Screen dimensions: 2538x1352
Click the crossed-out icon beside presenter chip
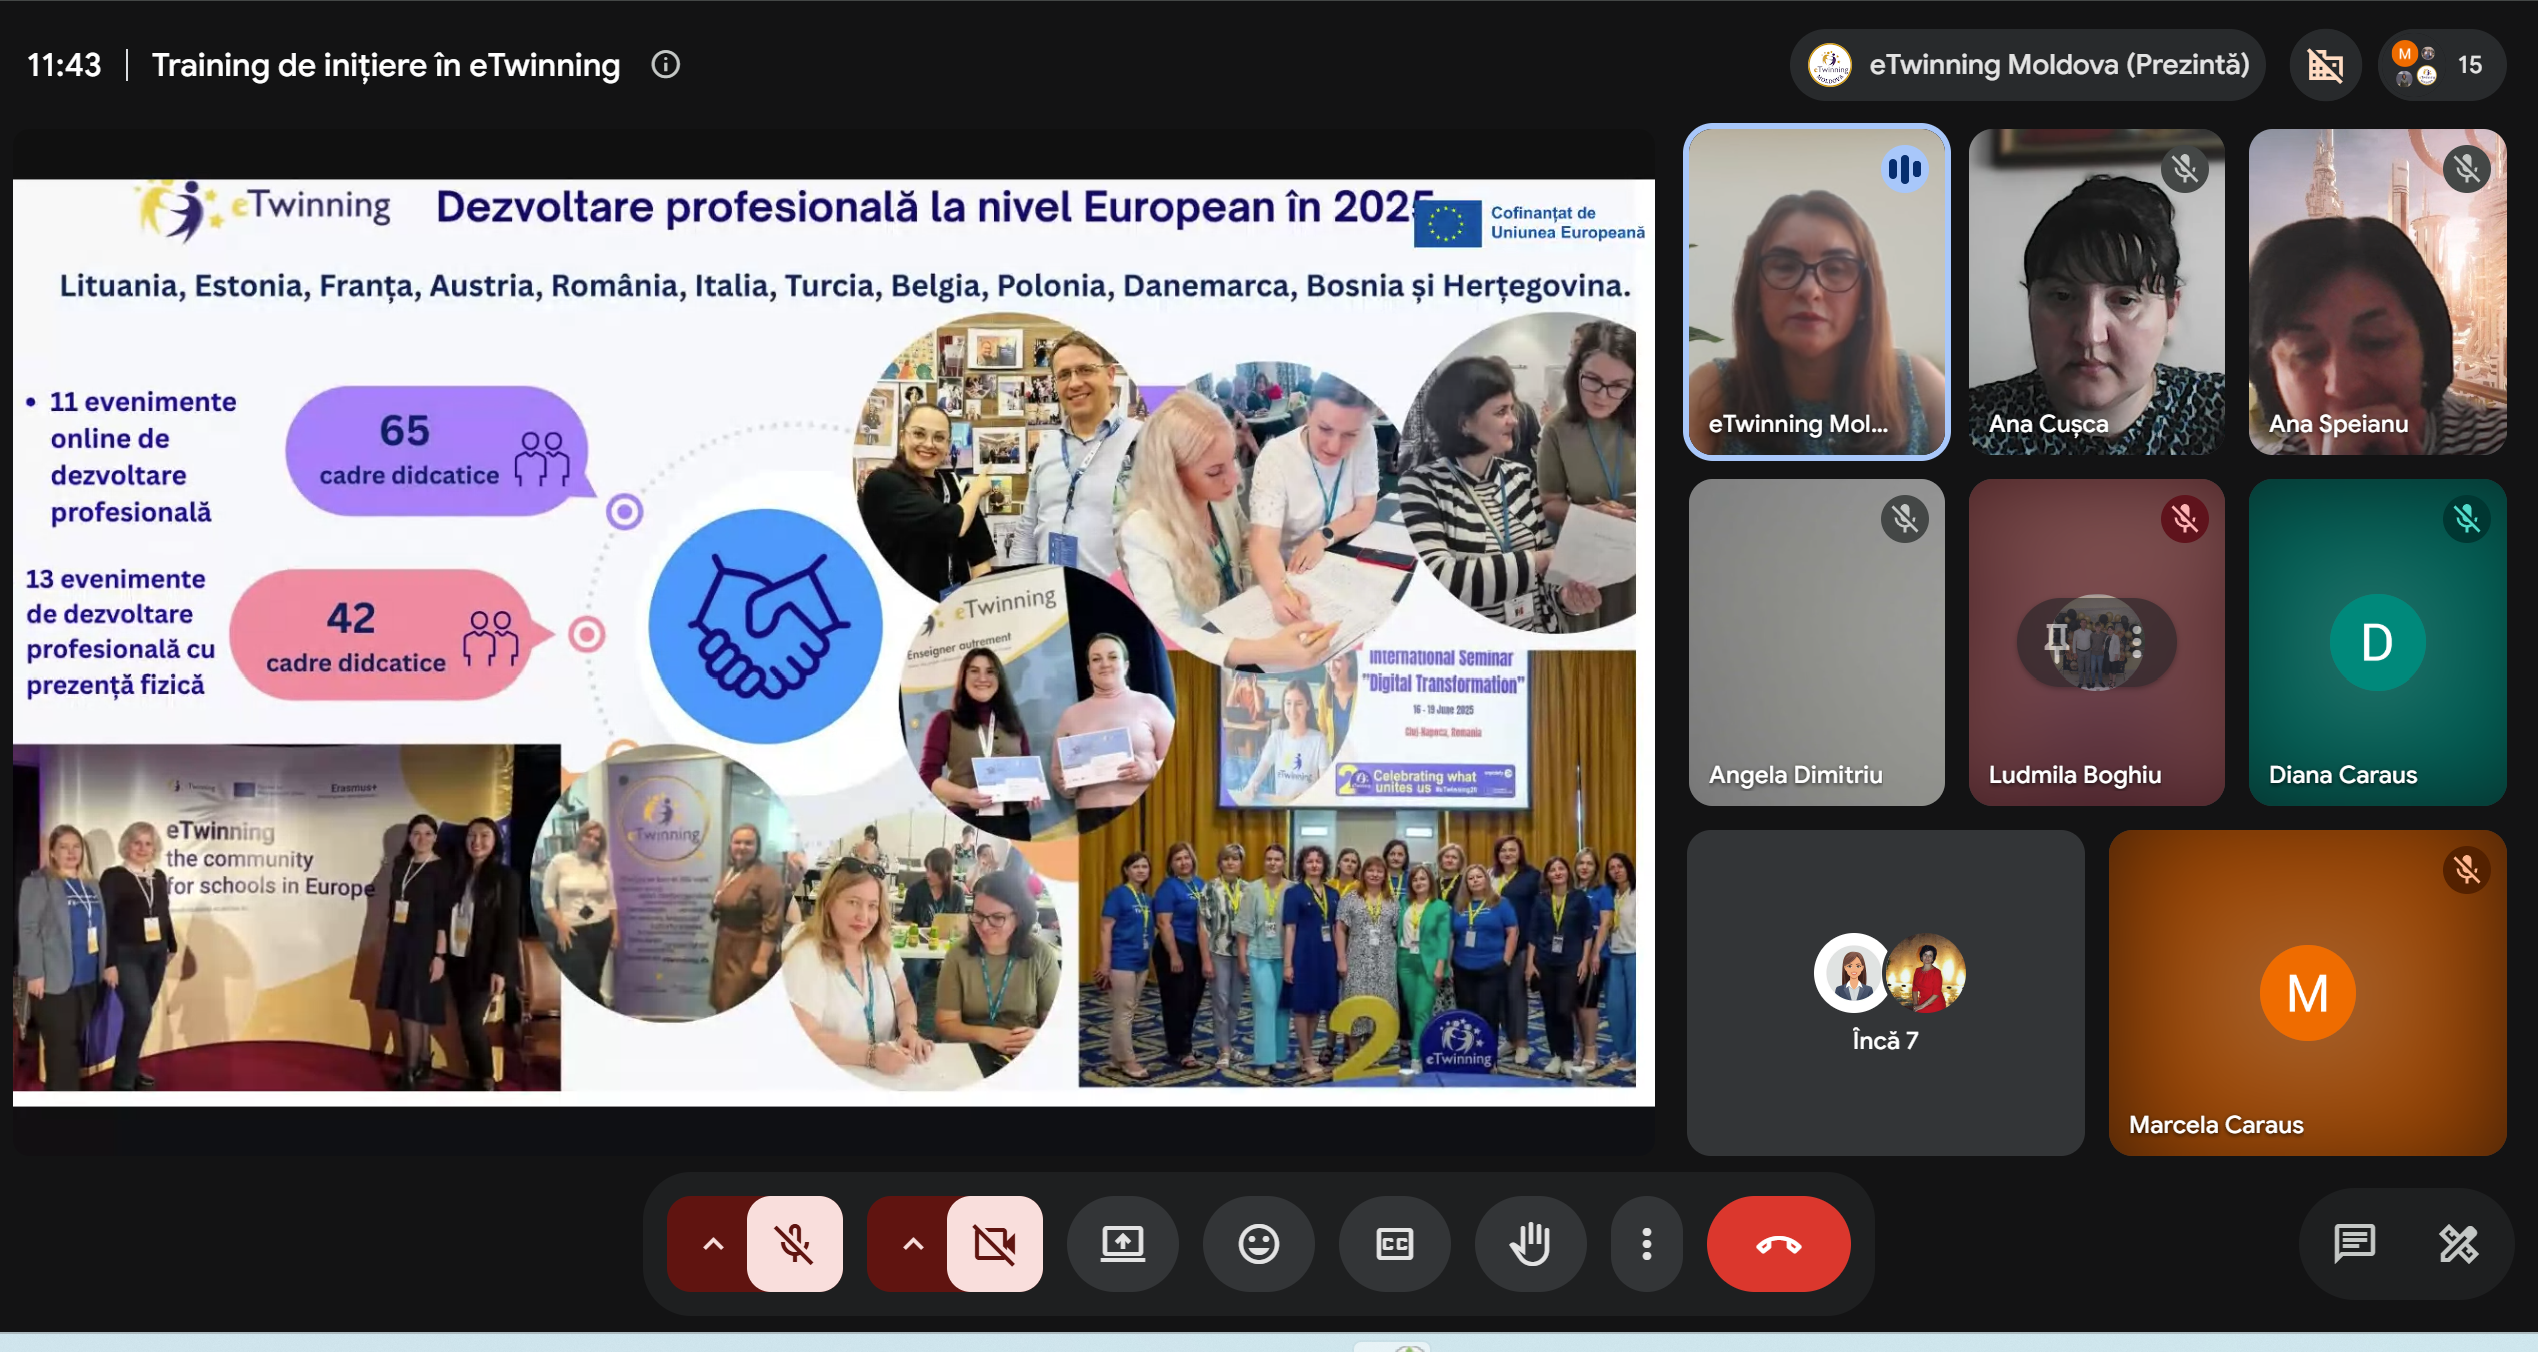coord(2326,65)
